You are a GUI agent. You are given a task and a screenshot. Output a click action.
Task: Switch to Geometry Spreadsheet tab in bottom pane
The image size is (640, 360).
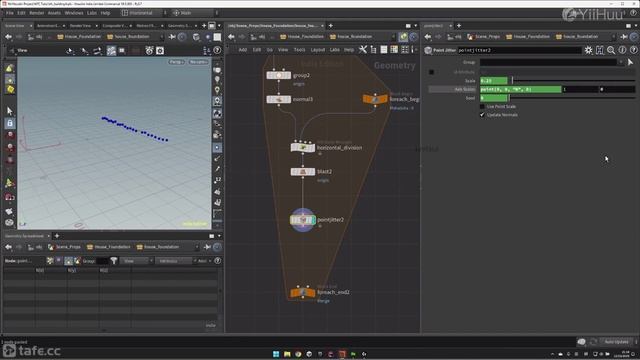tap(24, 236)
